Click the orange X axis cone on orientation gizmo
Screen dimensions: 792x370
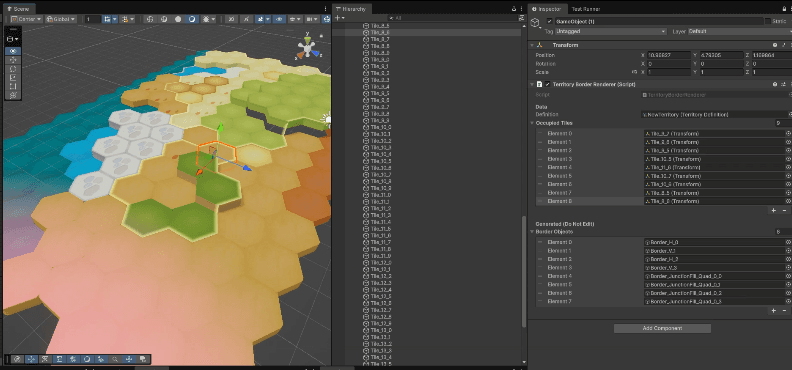300,55
